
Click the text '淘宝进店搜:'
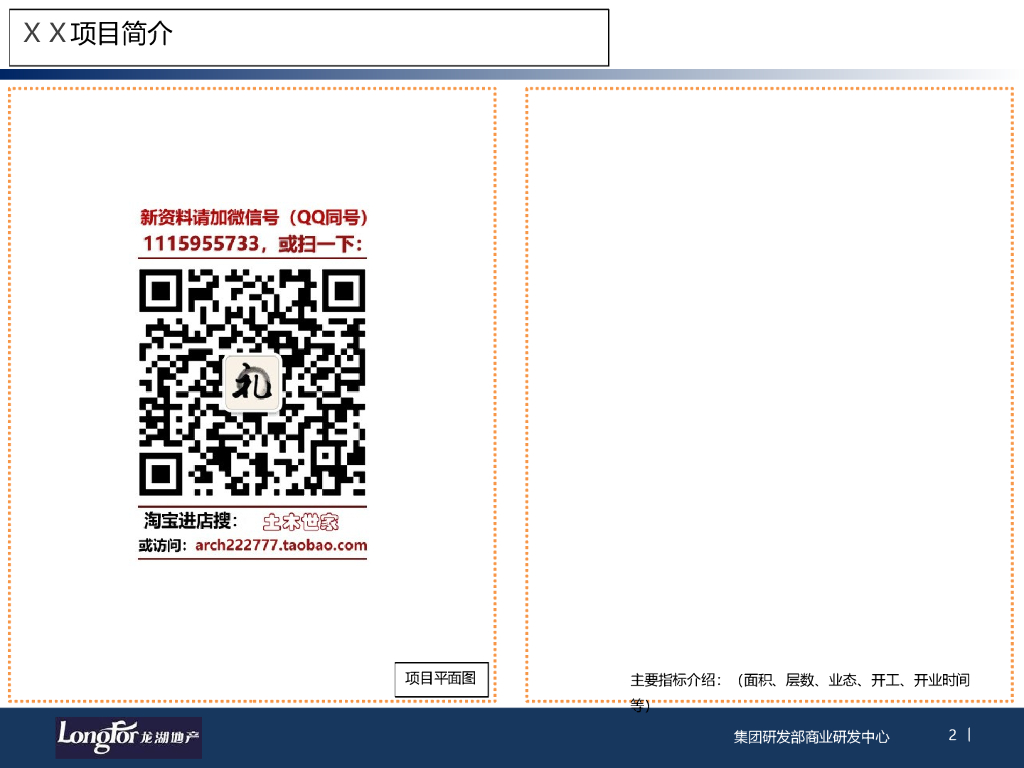[191, 520]
